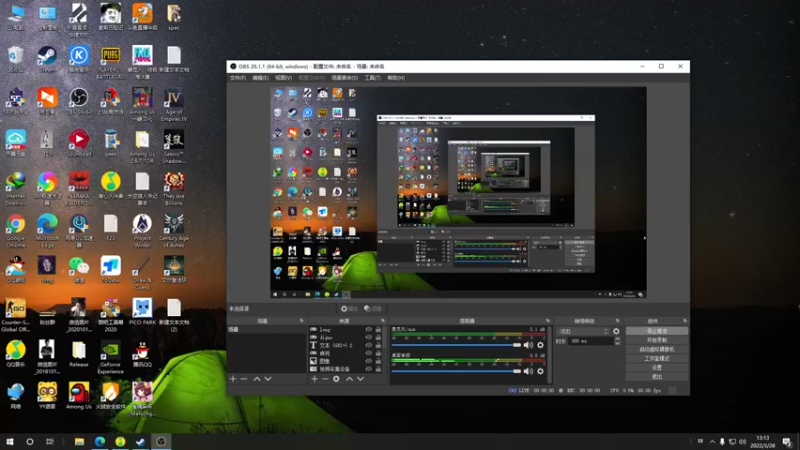Open File Explorer from the taskbar
800x450 pixels.
(x=79, y=441)
